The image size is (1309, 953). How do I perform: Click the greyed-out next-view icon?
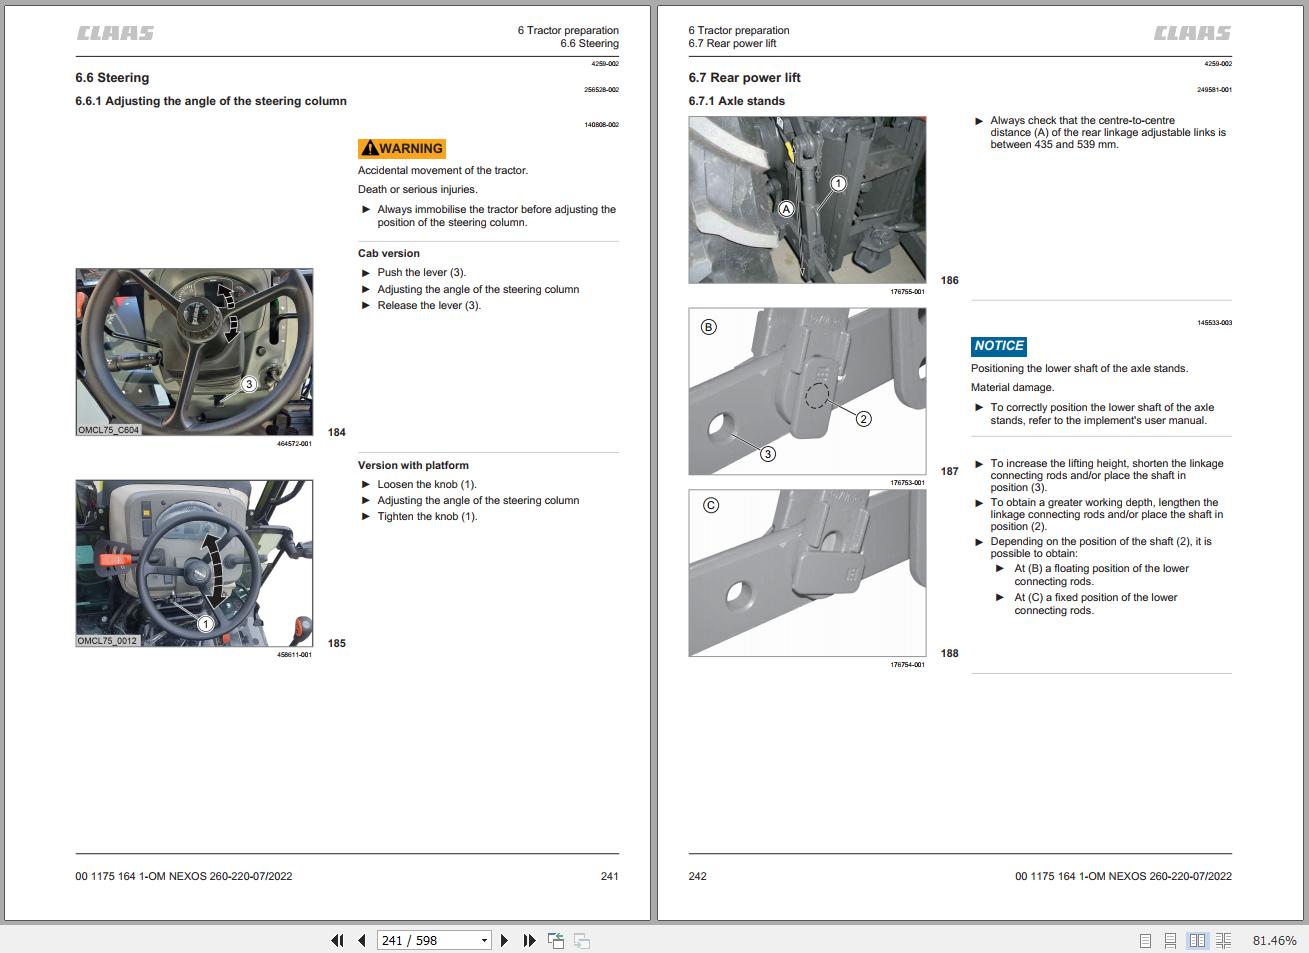[582, 940]
